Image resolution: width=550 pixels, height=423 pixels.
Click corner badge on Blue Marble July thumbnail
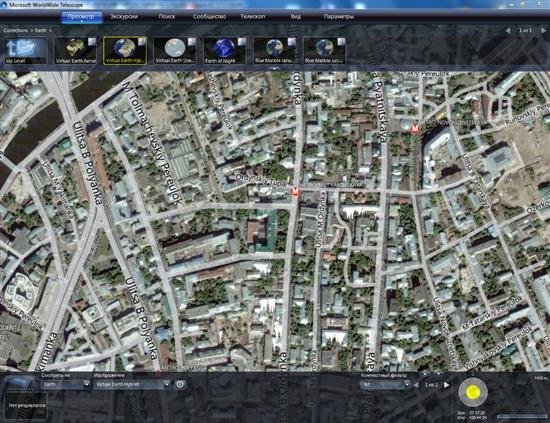[x=341, y=42]
